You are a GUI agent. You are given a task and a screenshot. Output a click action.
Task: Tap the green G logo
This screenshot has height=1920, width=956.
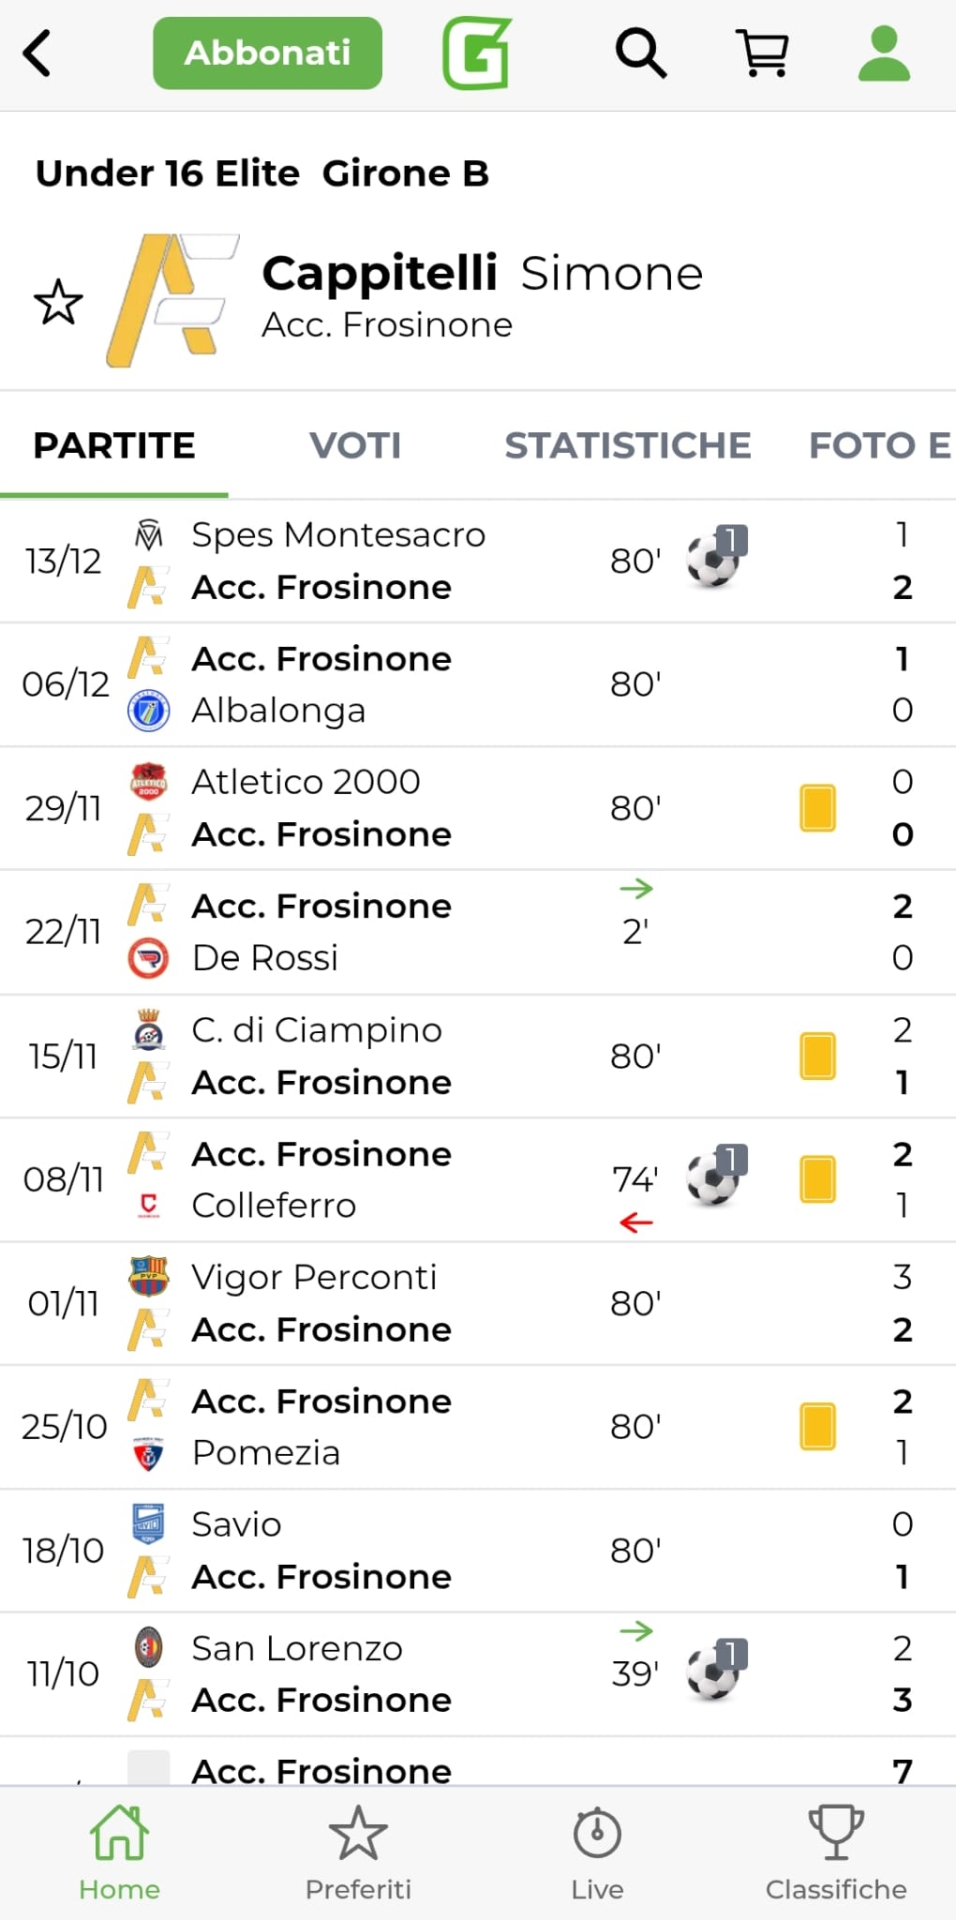pos(477,53)
